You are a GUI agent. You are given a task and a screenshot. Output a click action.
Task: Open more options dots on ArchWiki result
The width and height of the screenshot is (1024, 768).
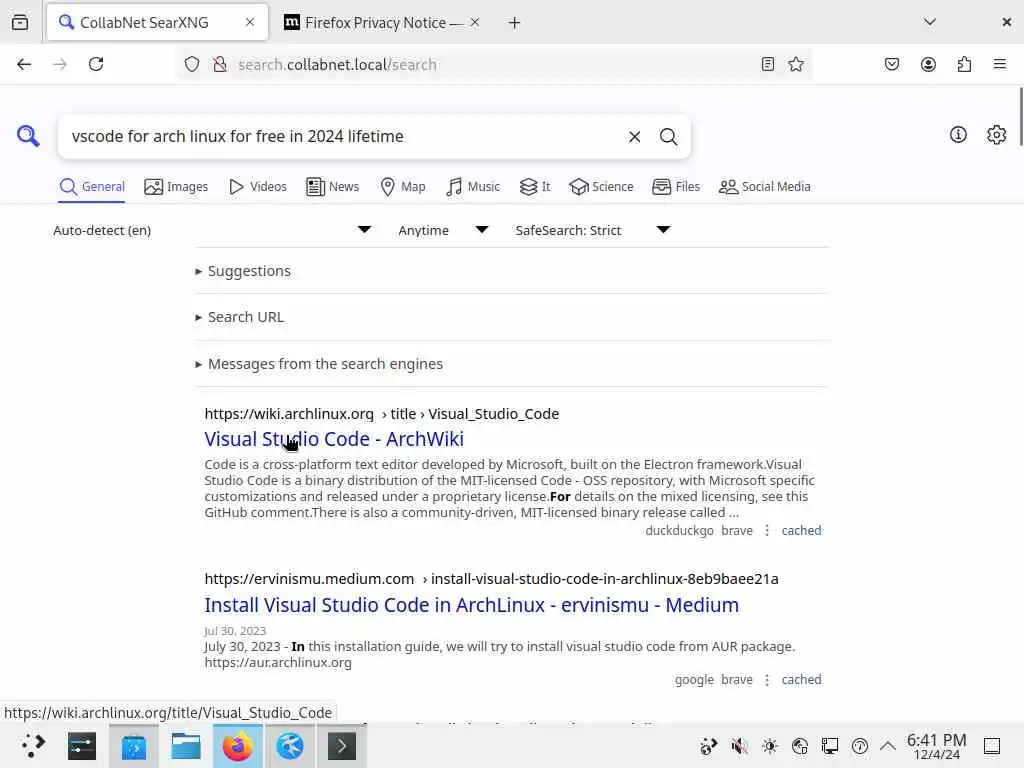(x=767, y=530)
